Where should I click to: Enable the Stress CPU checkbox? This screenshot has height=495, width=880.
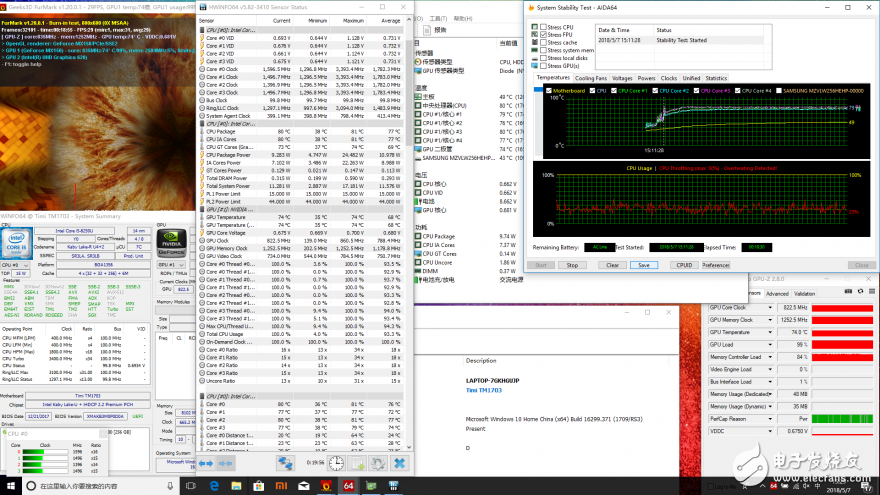(541, 27)
